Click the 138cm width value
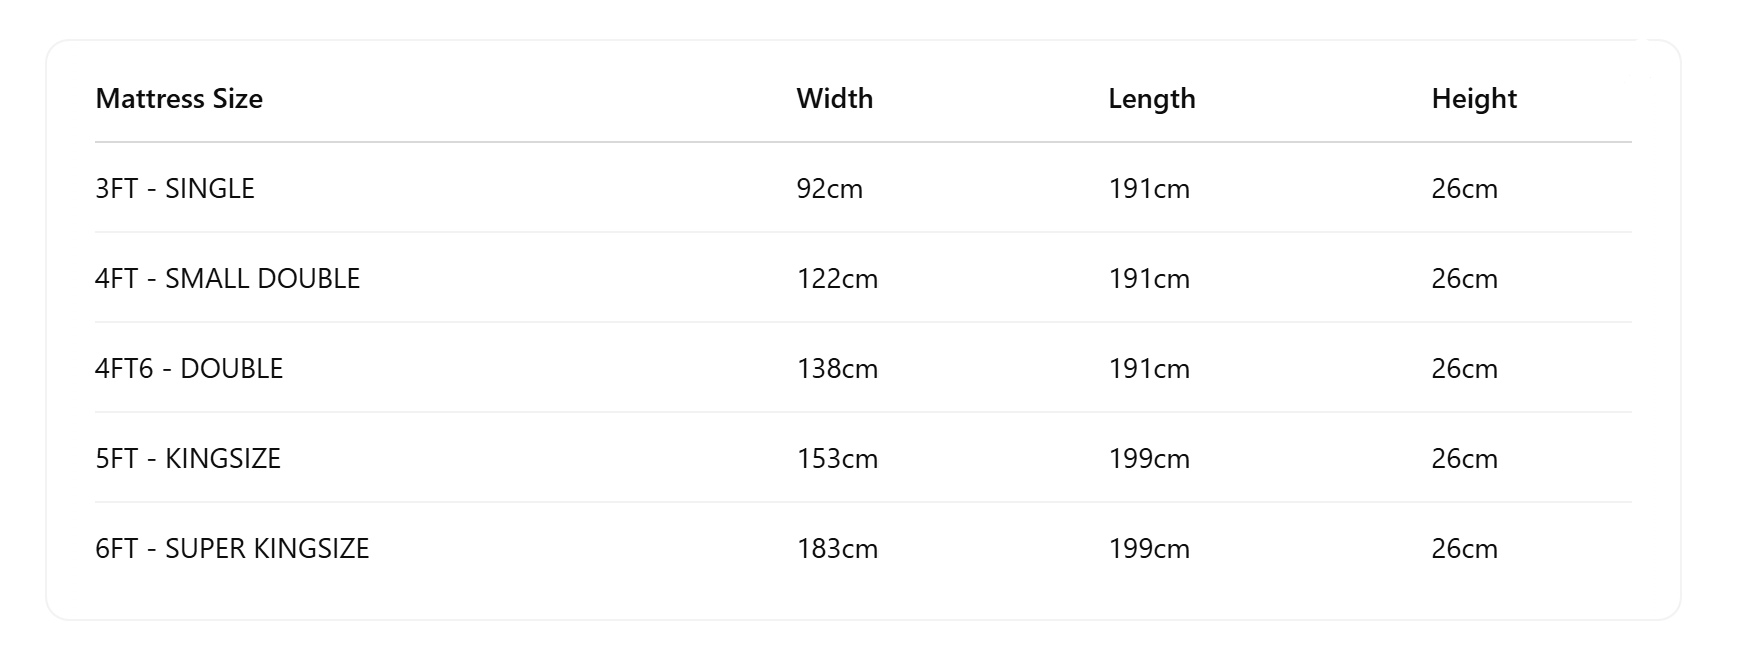This screenshot has width=1750, height=658. (837, 368)
